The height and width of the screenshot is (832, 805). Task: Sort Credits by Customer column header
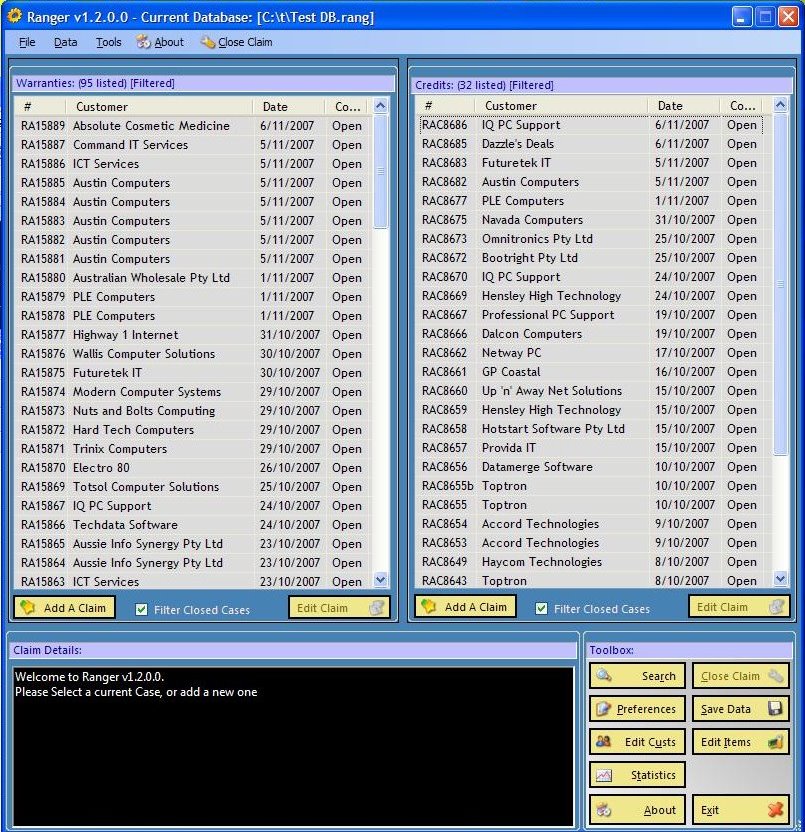(511, 105)
